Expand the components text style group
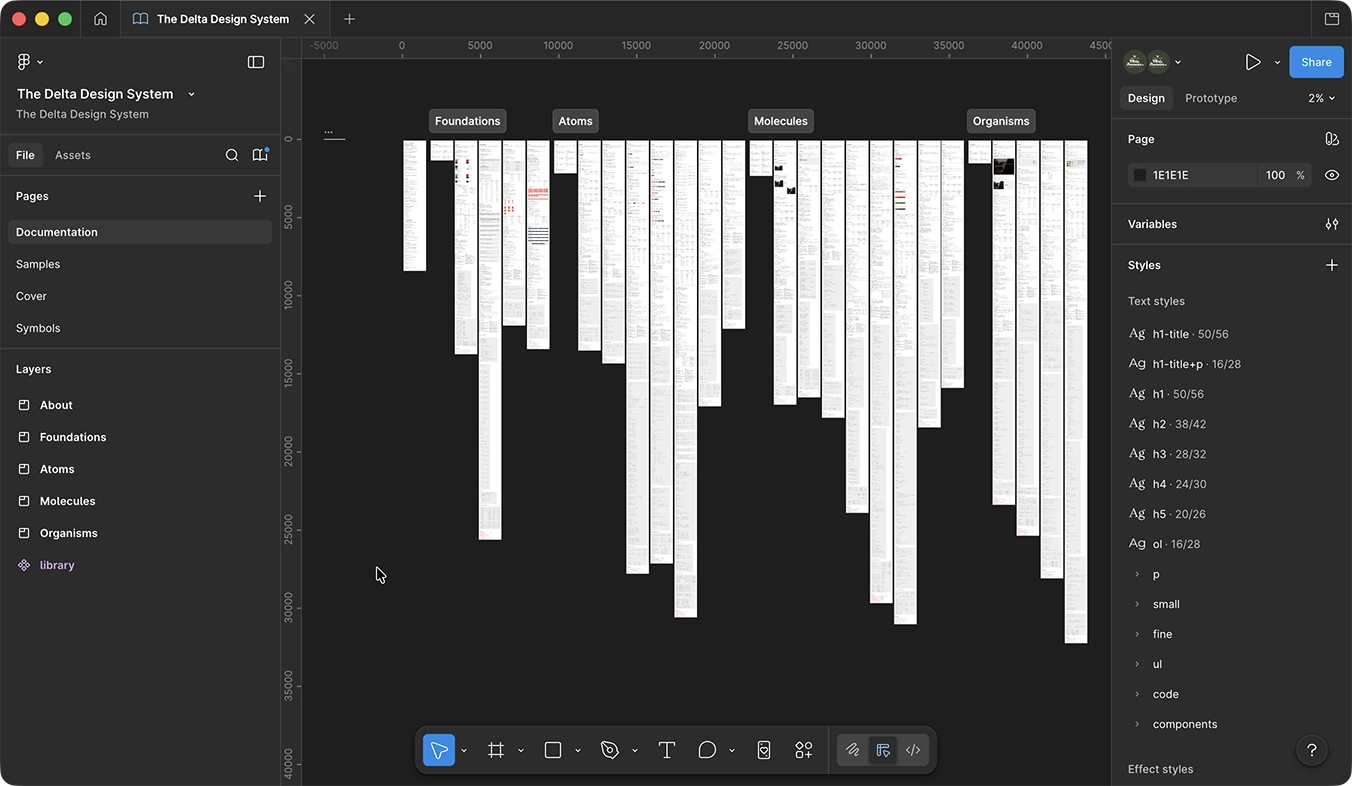 tap(1137, 724)
